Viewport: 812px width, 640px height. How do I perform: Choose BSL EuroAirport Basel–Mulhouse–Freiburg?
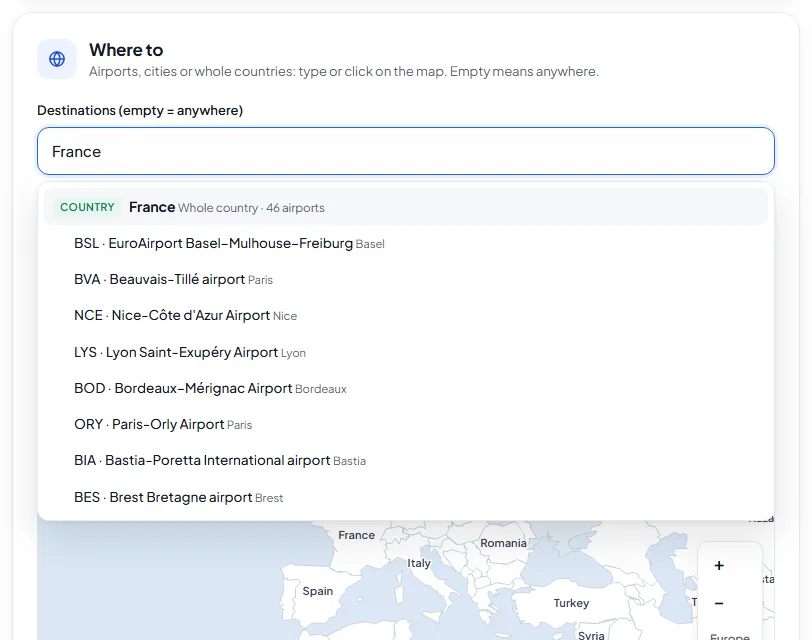click(406, 243)
